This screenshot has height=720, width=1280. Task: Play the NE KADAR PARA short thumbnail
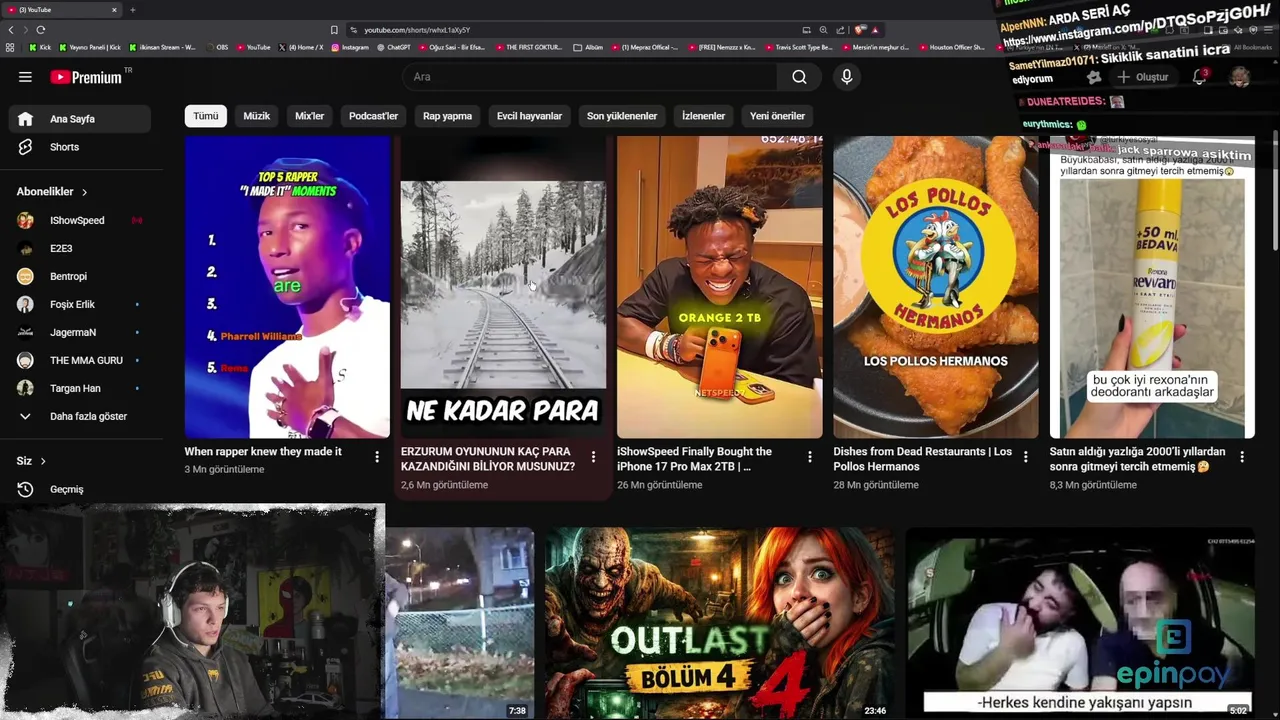[503, 287]
